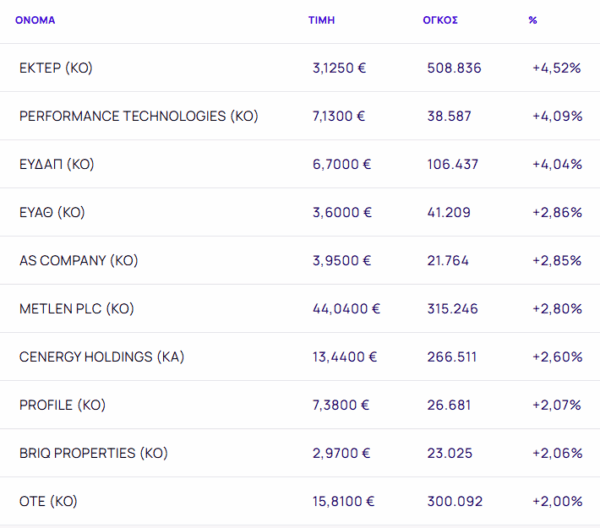Sort by ΟΓΚΟΣ column header
Image resolution: width=600 pixels, height=528 pixels.
click(440, 20)
